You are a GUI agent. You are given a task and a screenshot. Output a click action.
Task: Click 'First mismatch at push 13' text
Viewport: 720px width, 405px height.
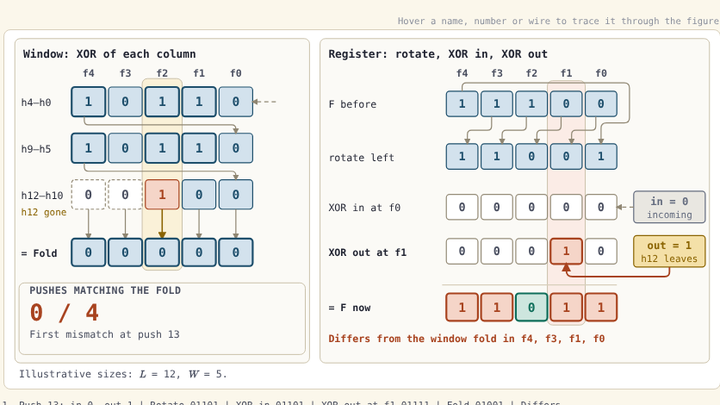tap(105, 334)
